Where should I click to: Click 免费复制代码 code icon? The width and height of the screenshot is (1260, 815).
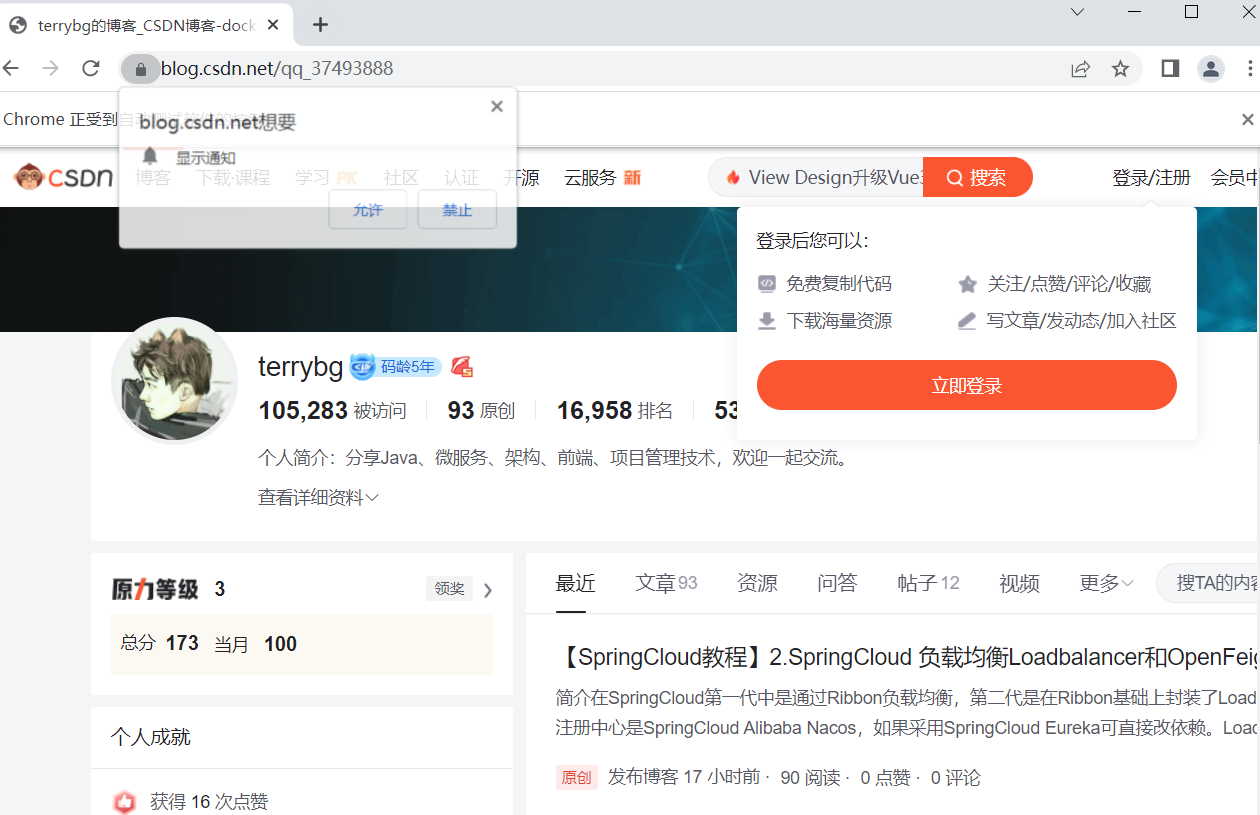(767, 283)
